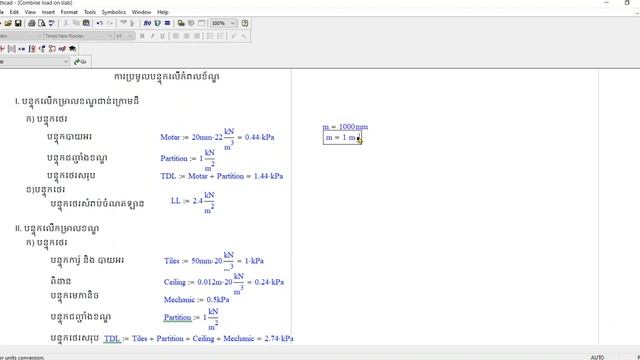Image resolution: width=640 pixels, height=360 pixels.
Task: Toggle left text alignment
Action: coord(176,36)
